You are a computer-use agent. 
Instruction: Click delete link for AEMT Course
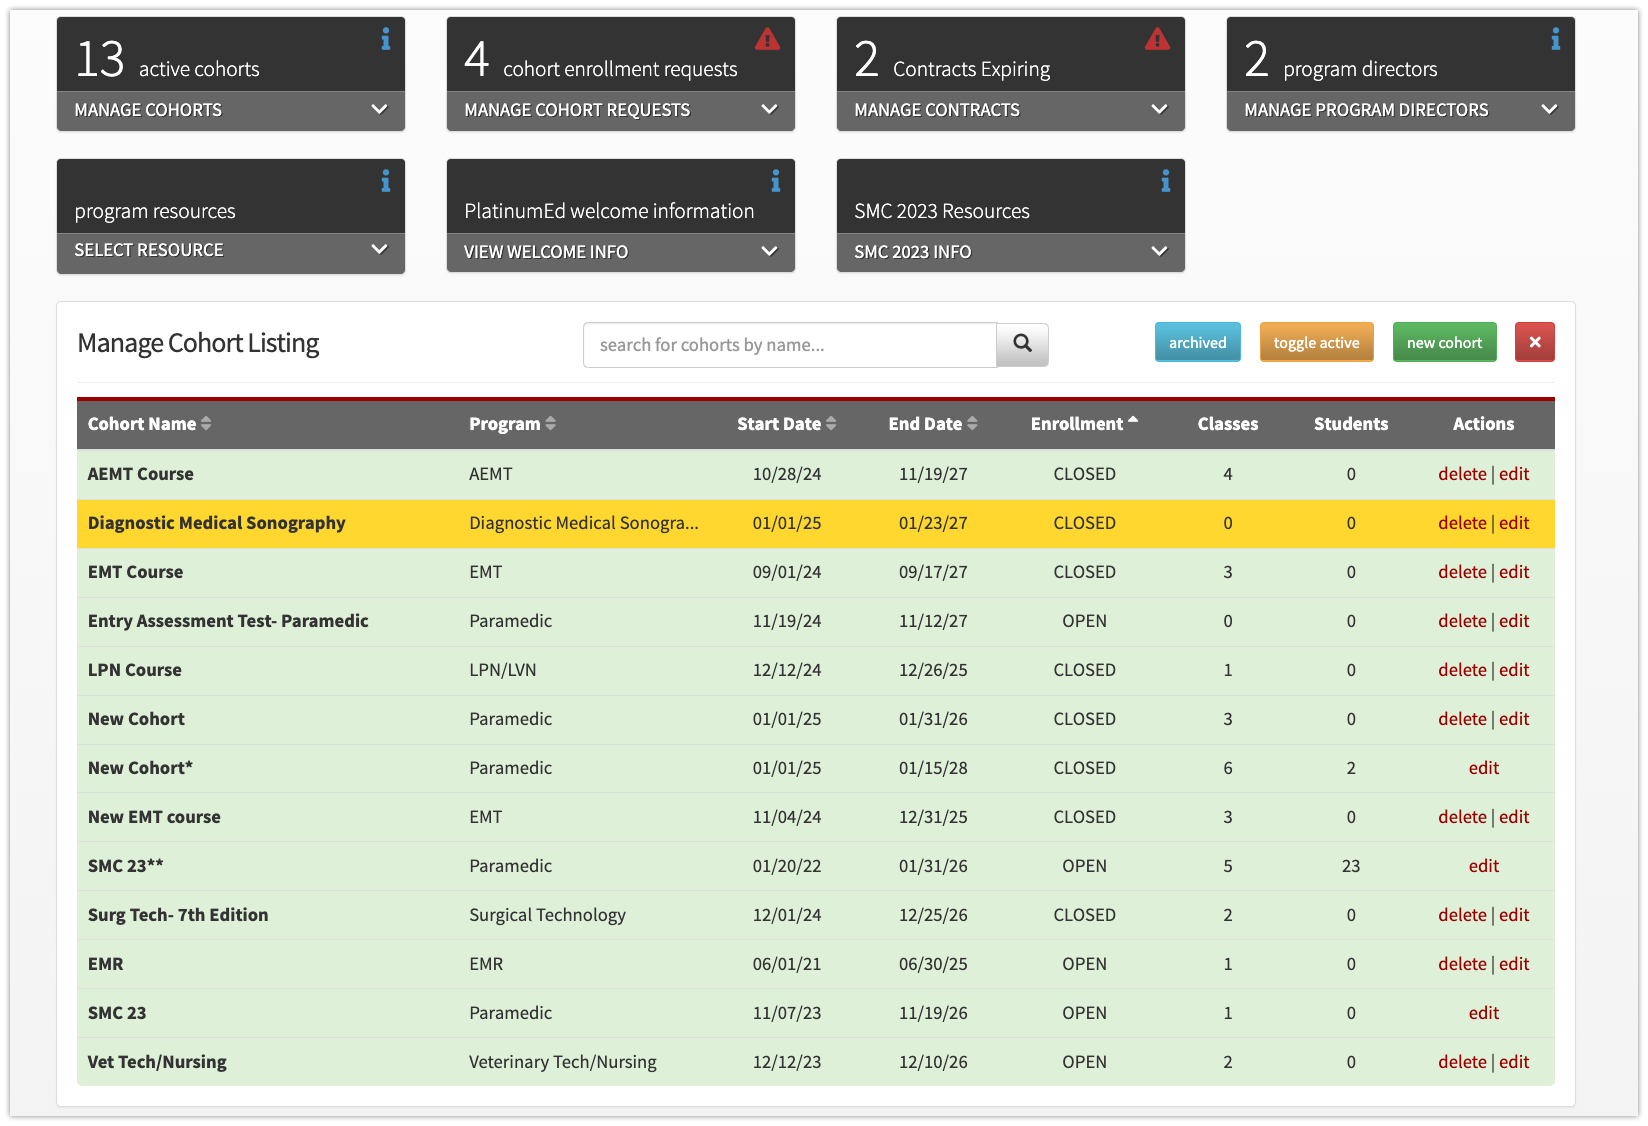point(1461,474)
